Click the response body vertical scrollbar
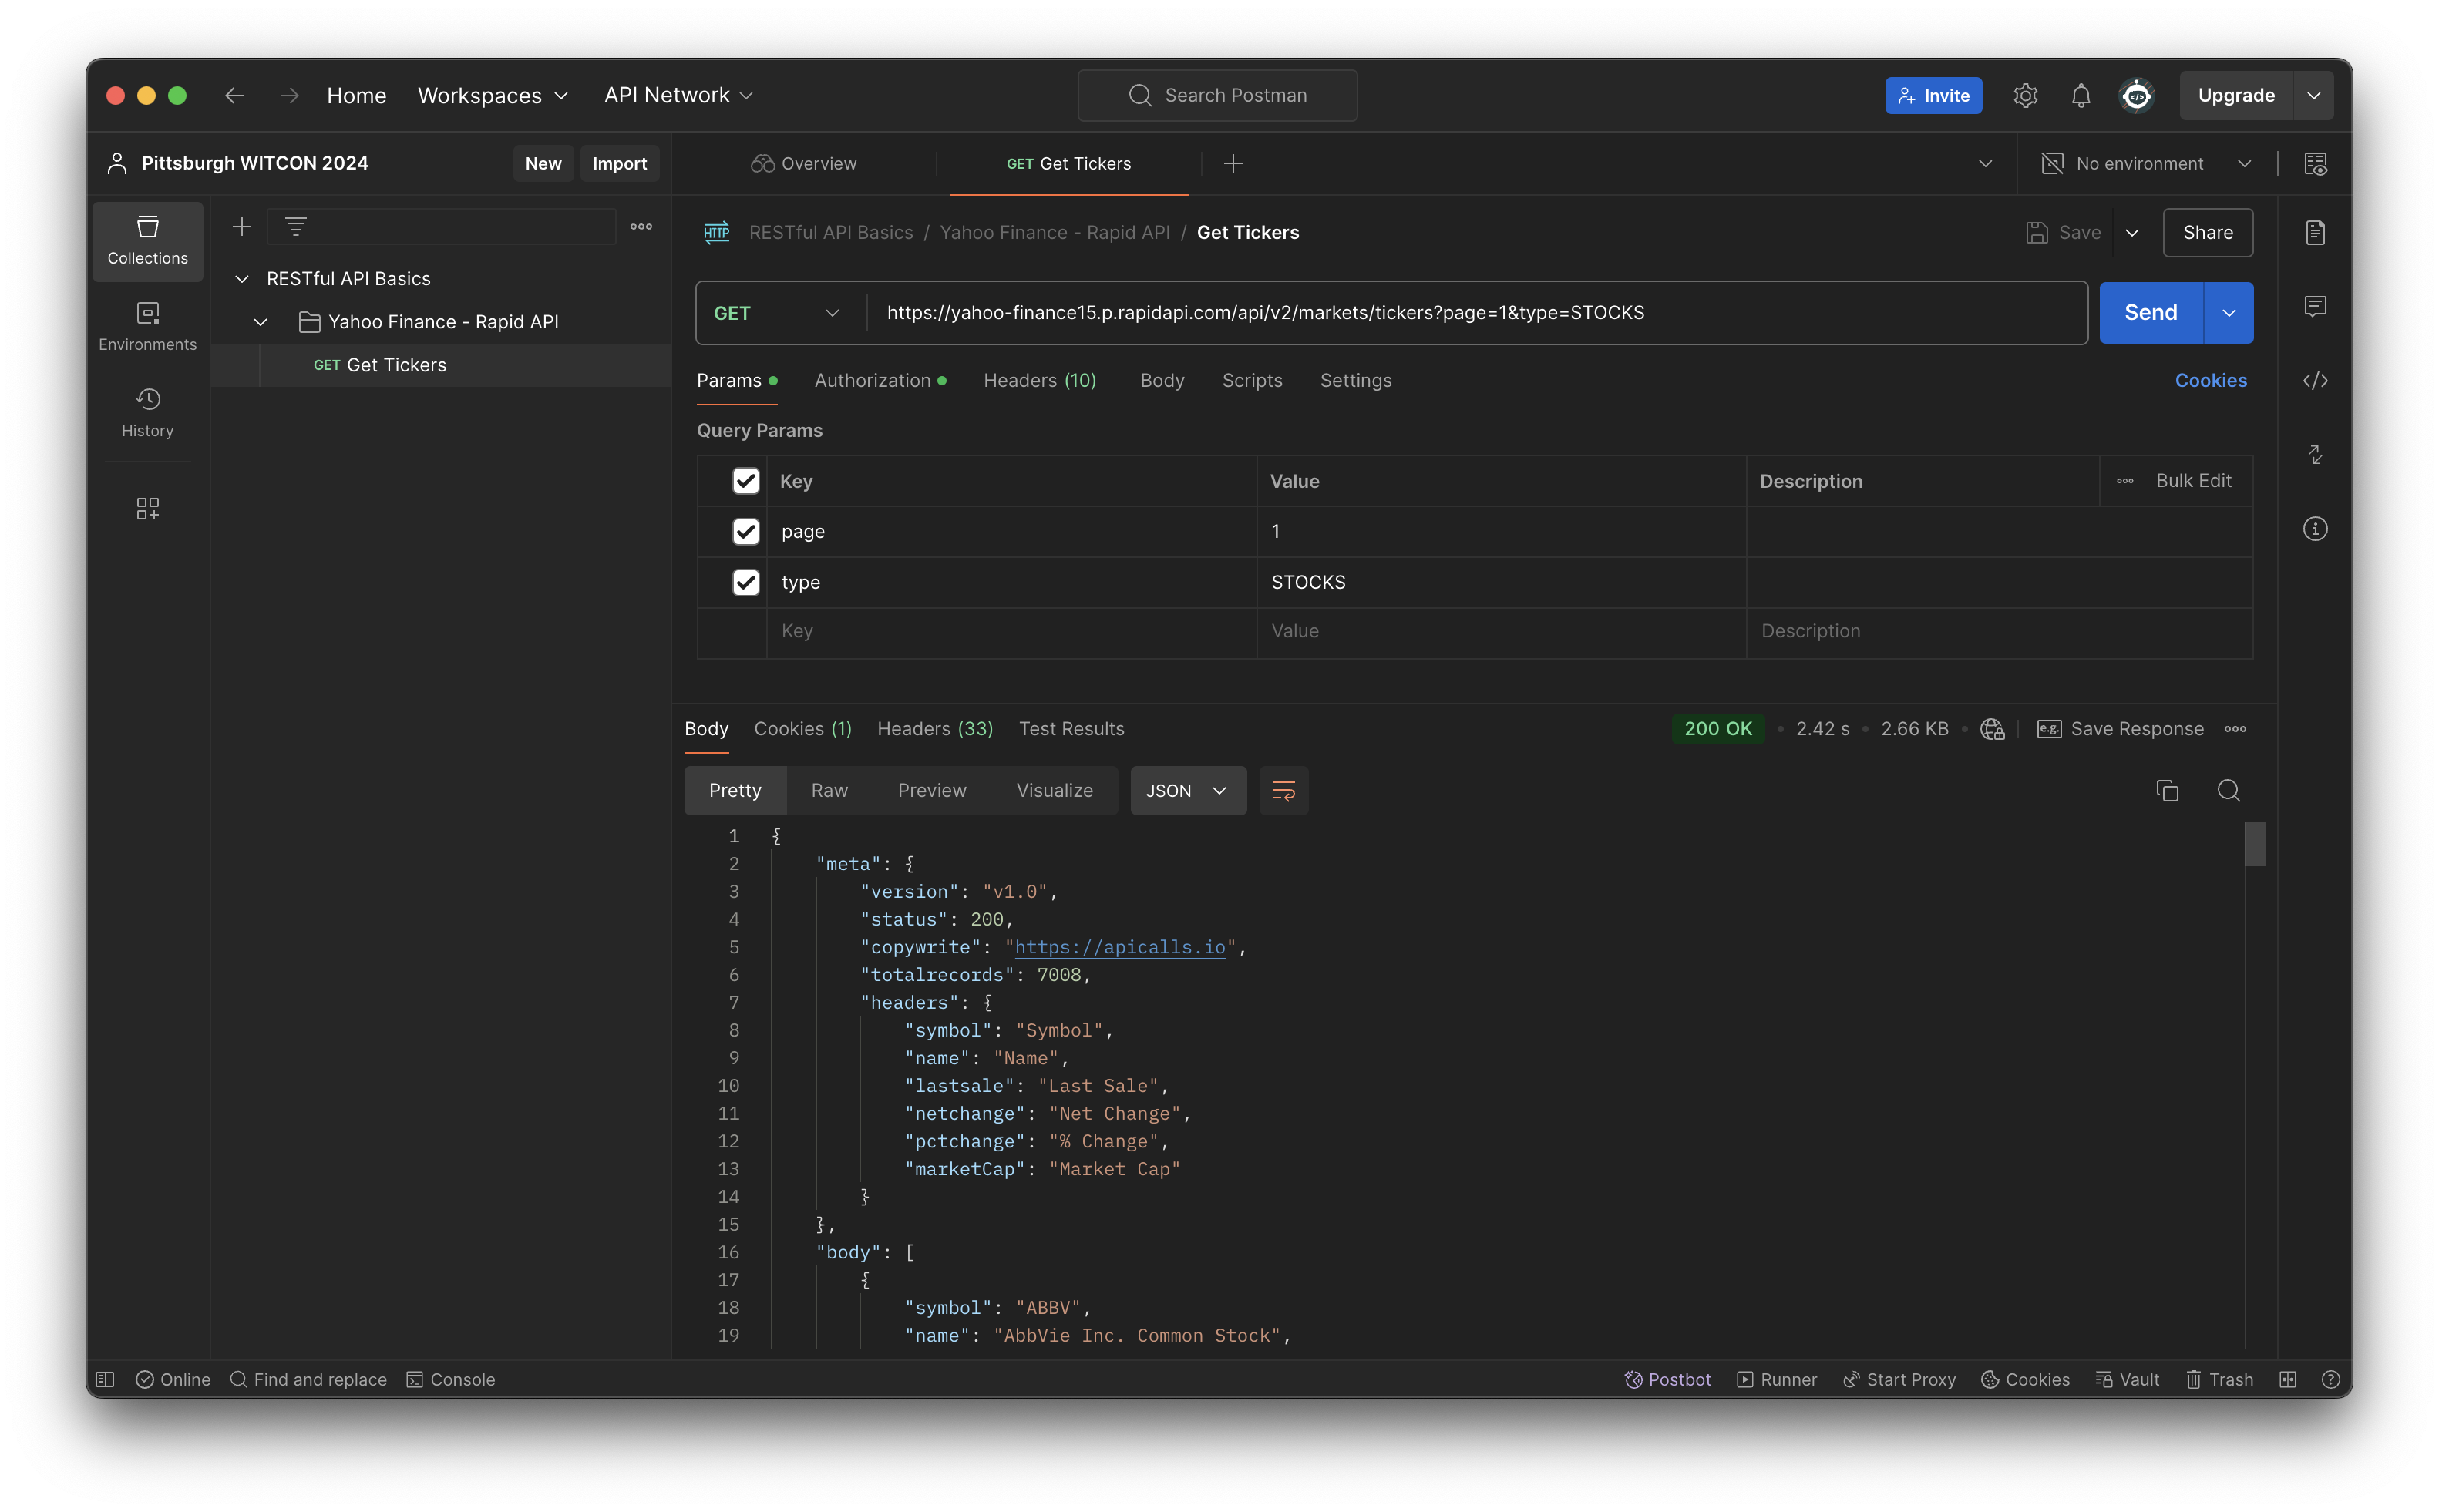This screenshot has width=2439, height=1512. [x=2254, y=843]
